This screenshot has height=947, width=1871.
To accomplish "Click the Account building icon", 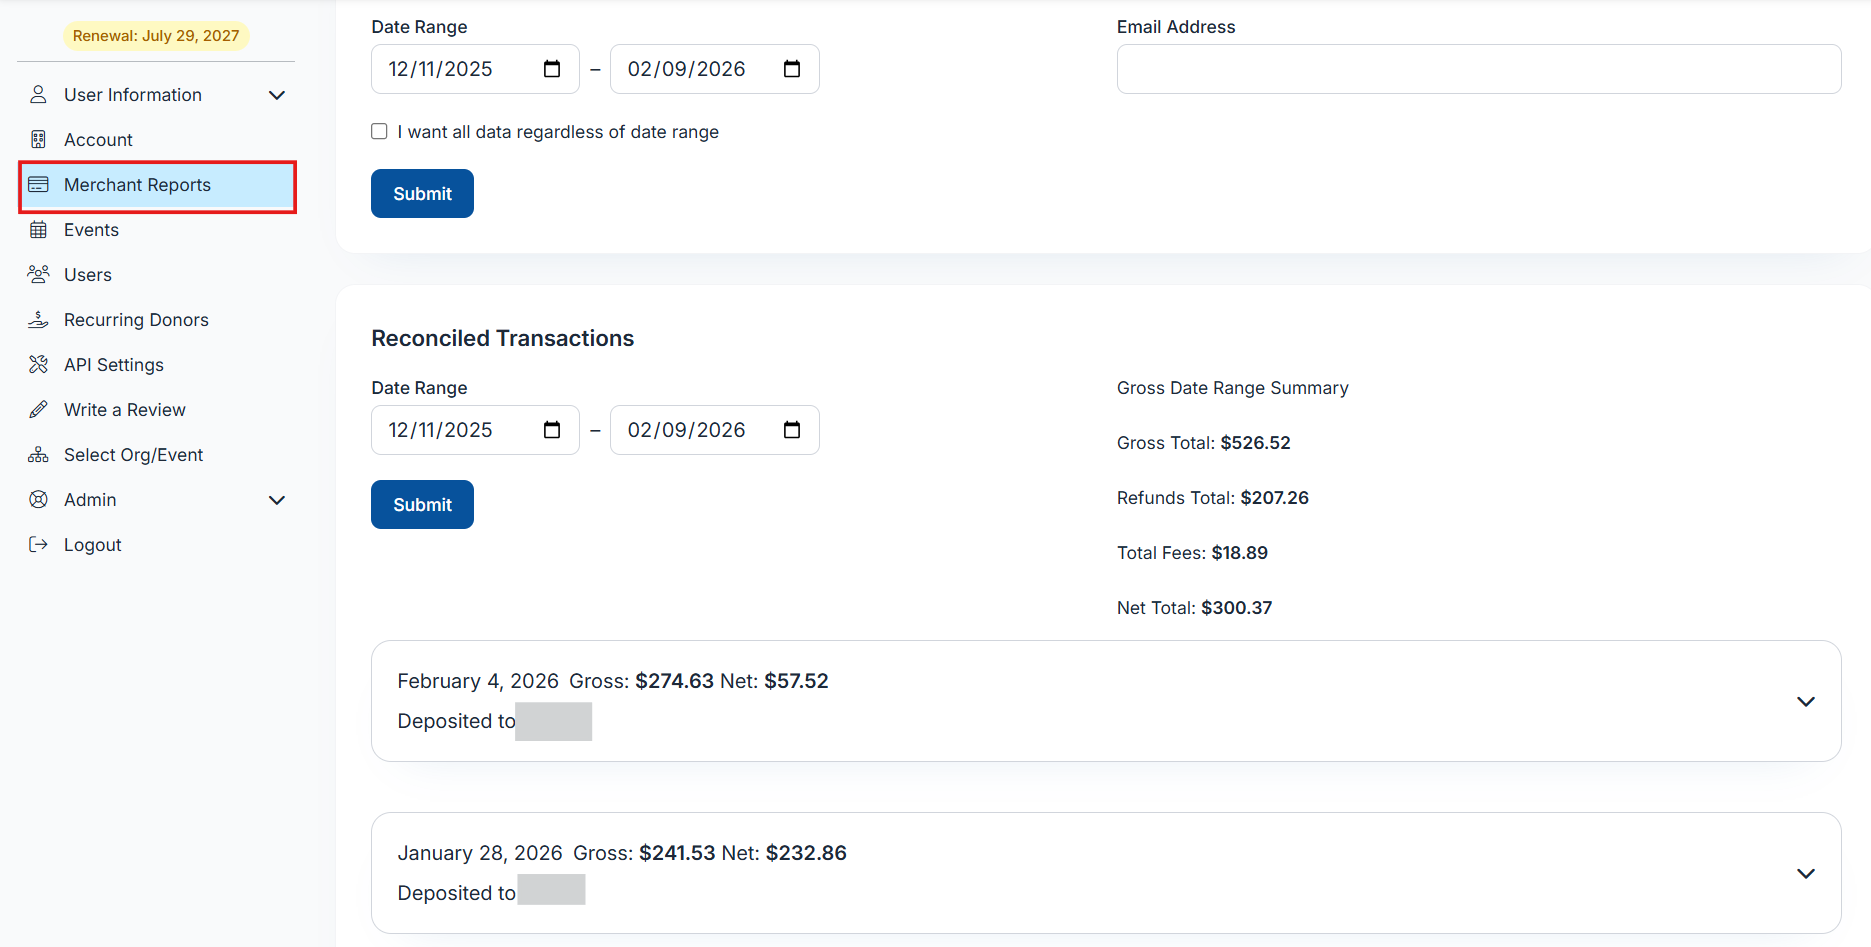I will pyautogui.click(x=38, y=140).
